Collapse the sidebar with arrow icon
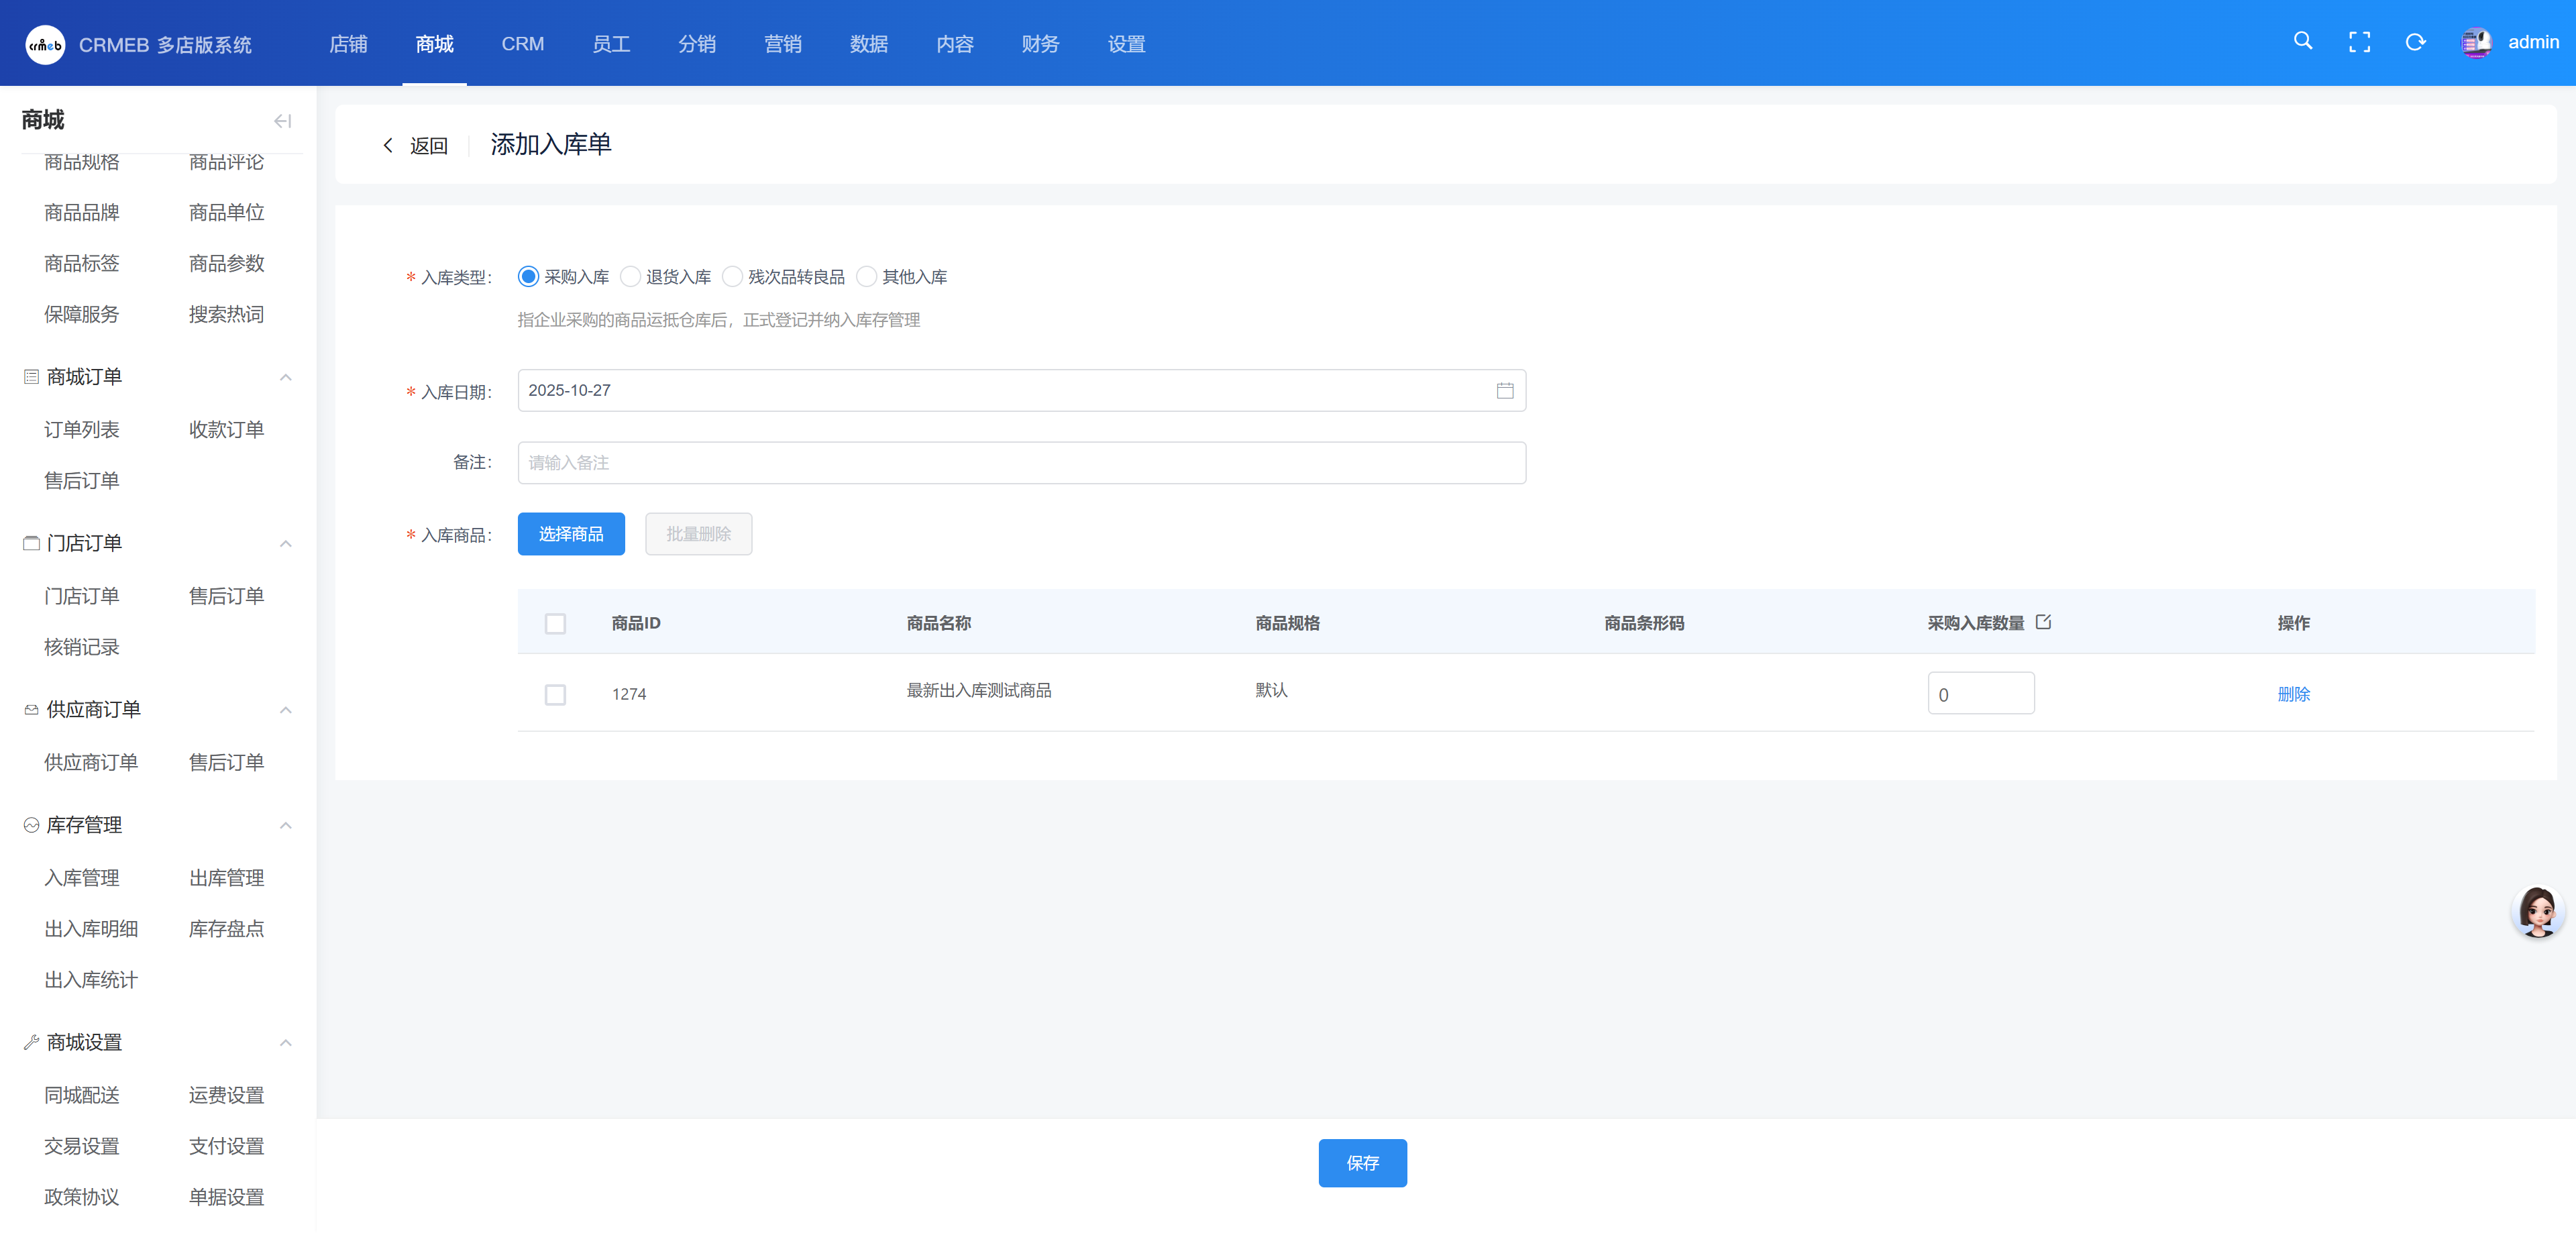 282,121
